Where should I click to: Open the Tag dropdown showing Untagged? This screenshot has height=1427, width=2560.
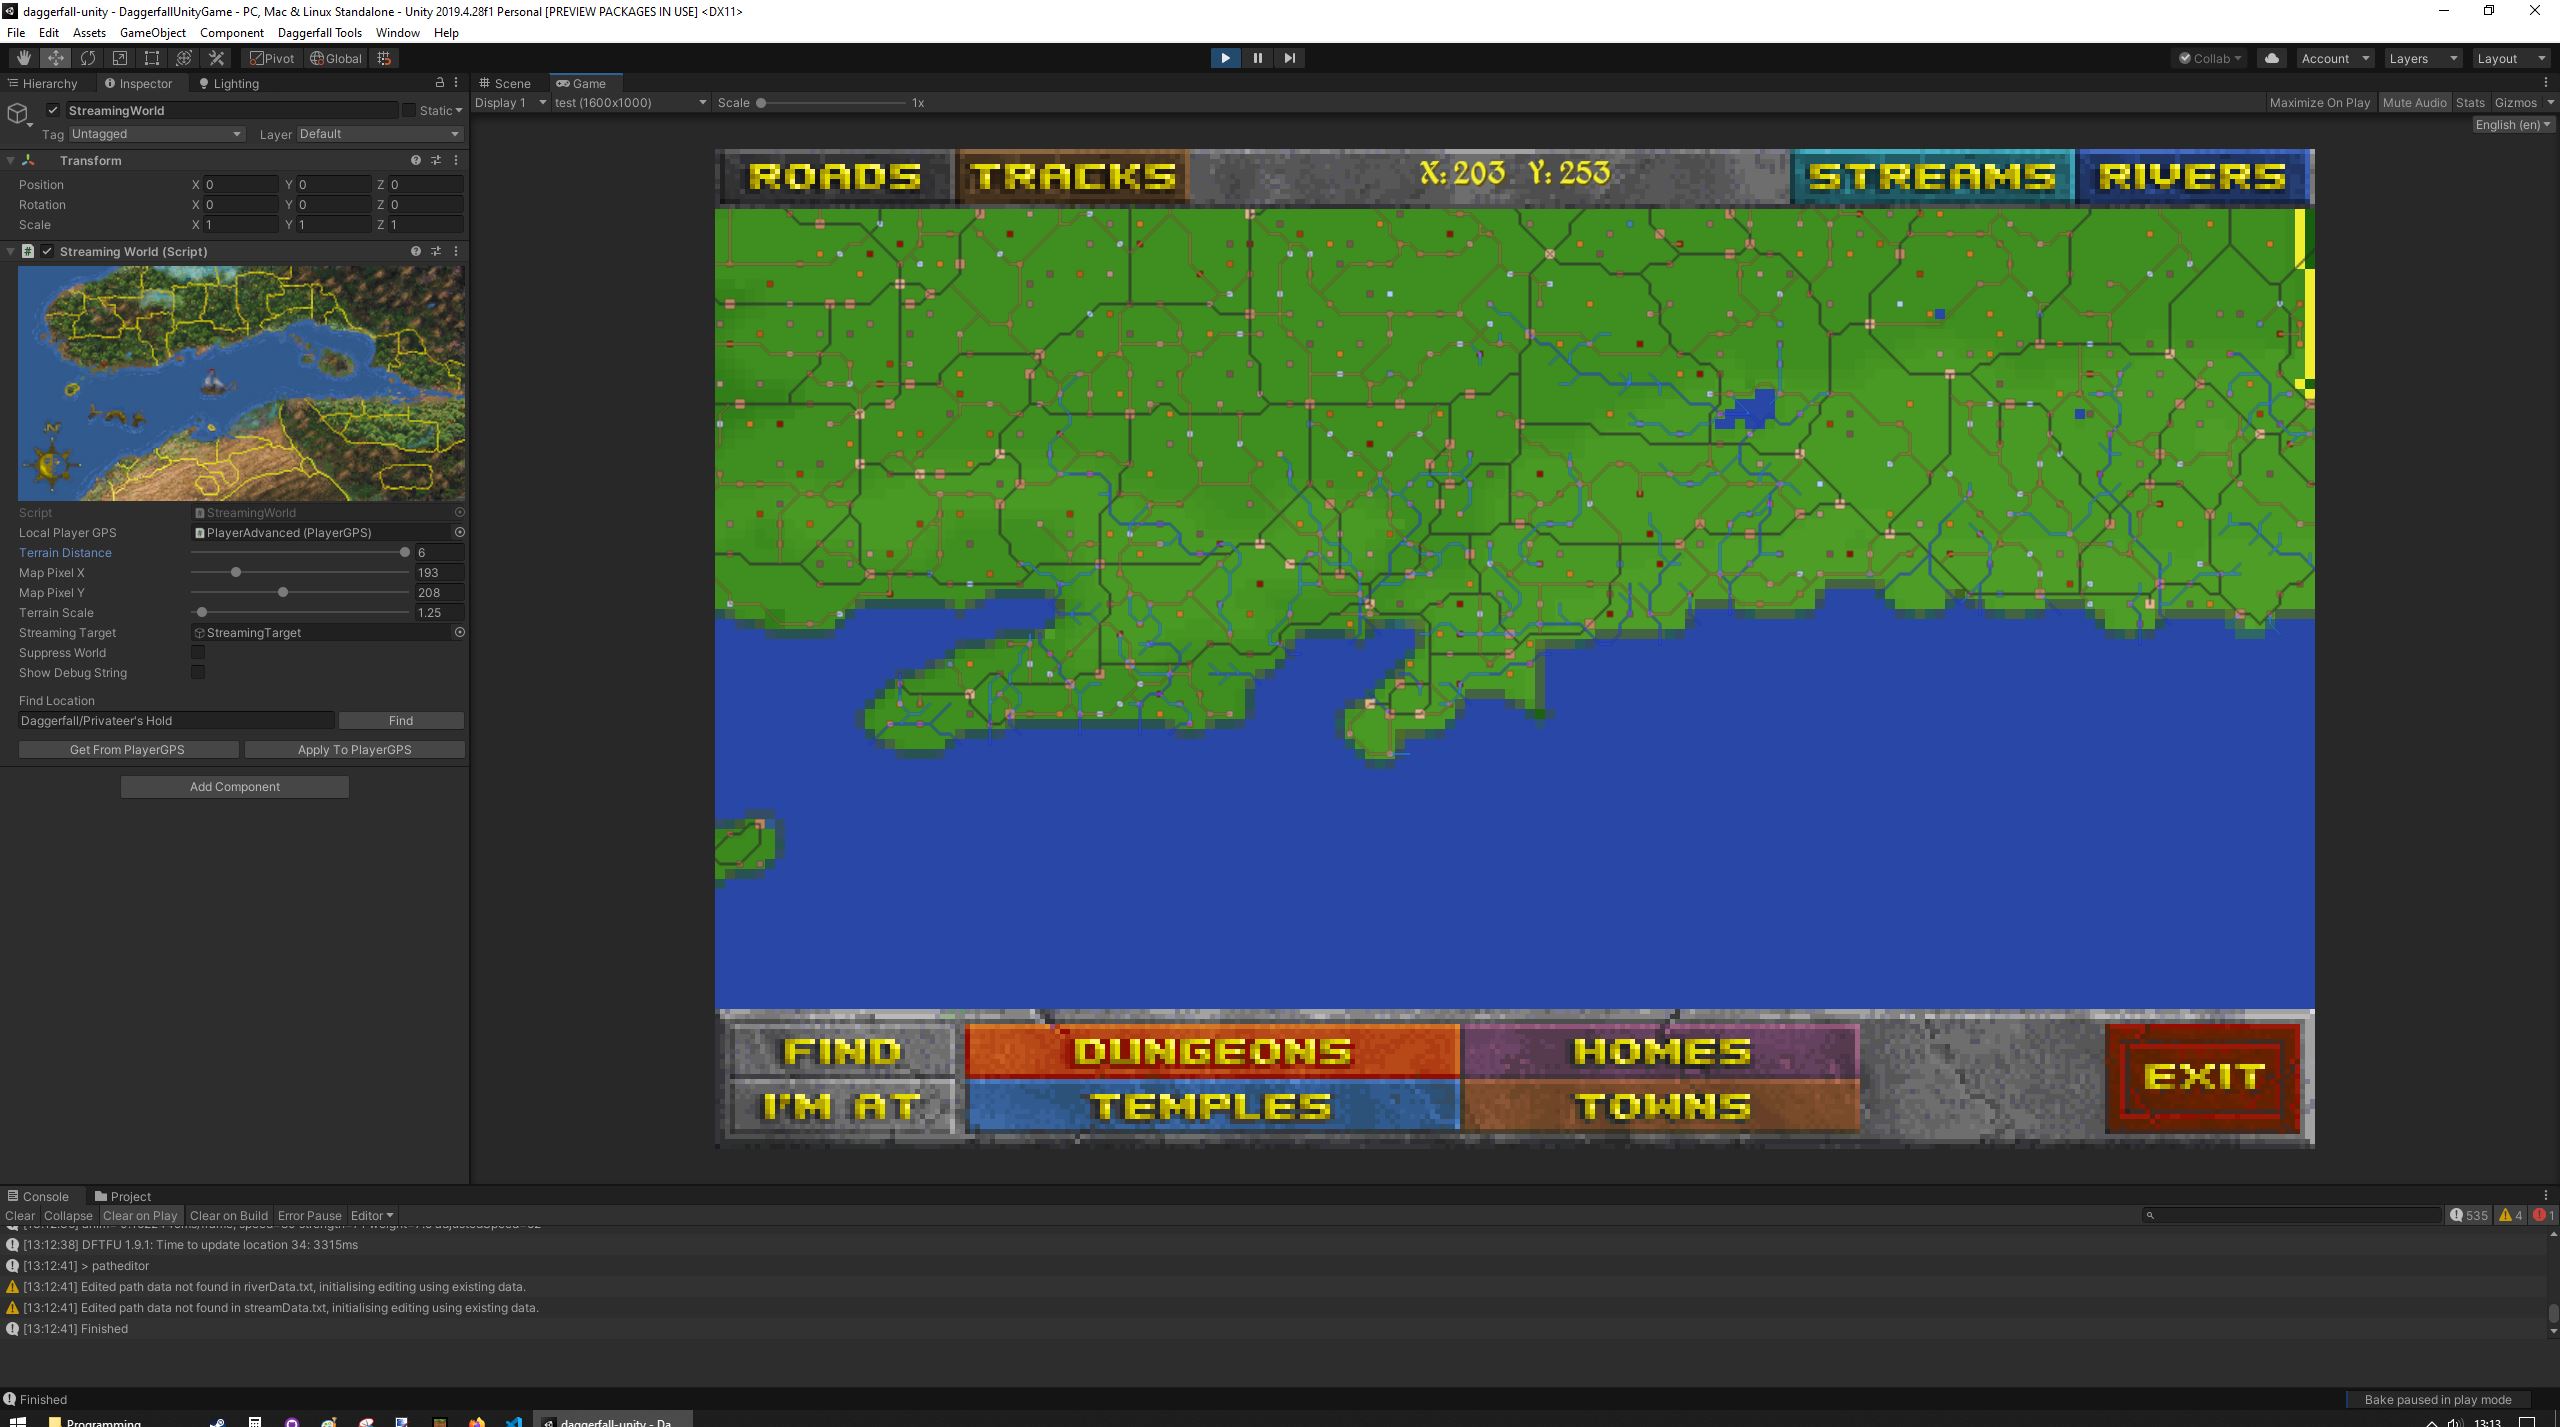[157, 133]
